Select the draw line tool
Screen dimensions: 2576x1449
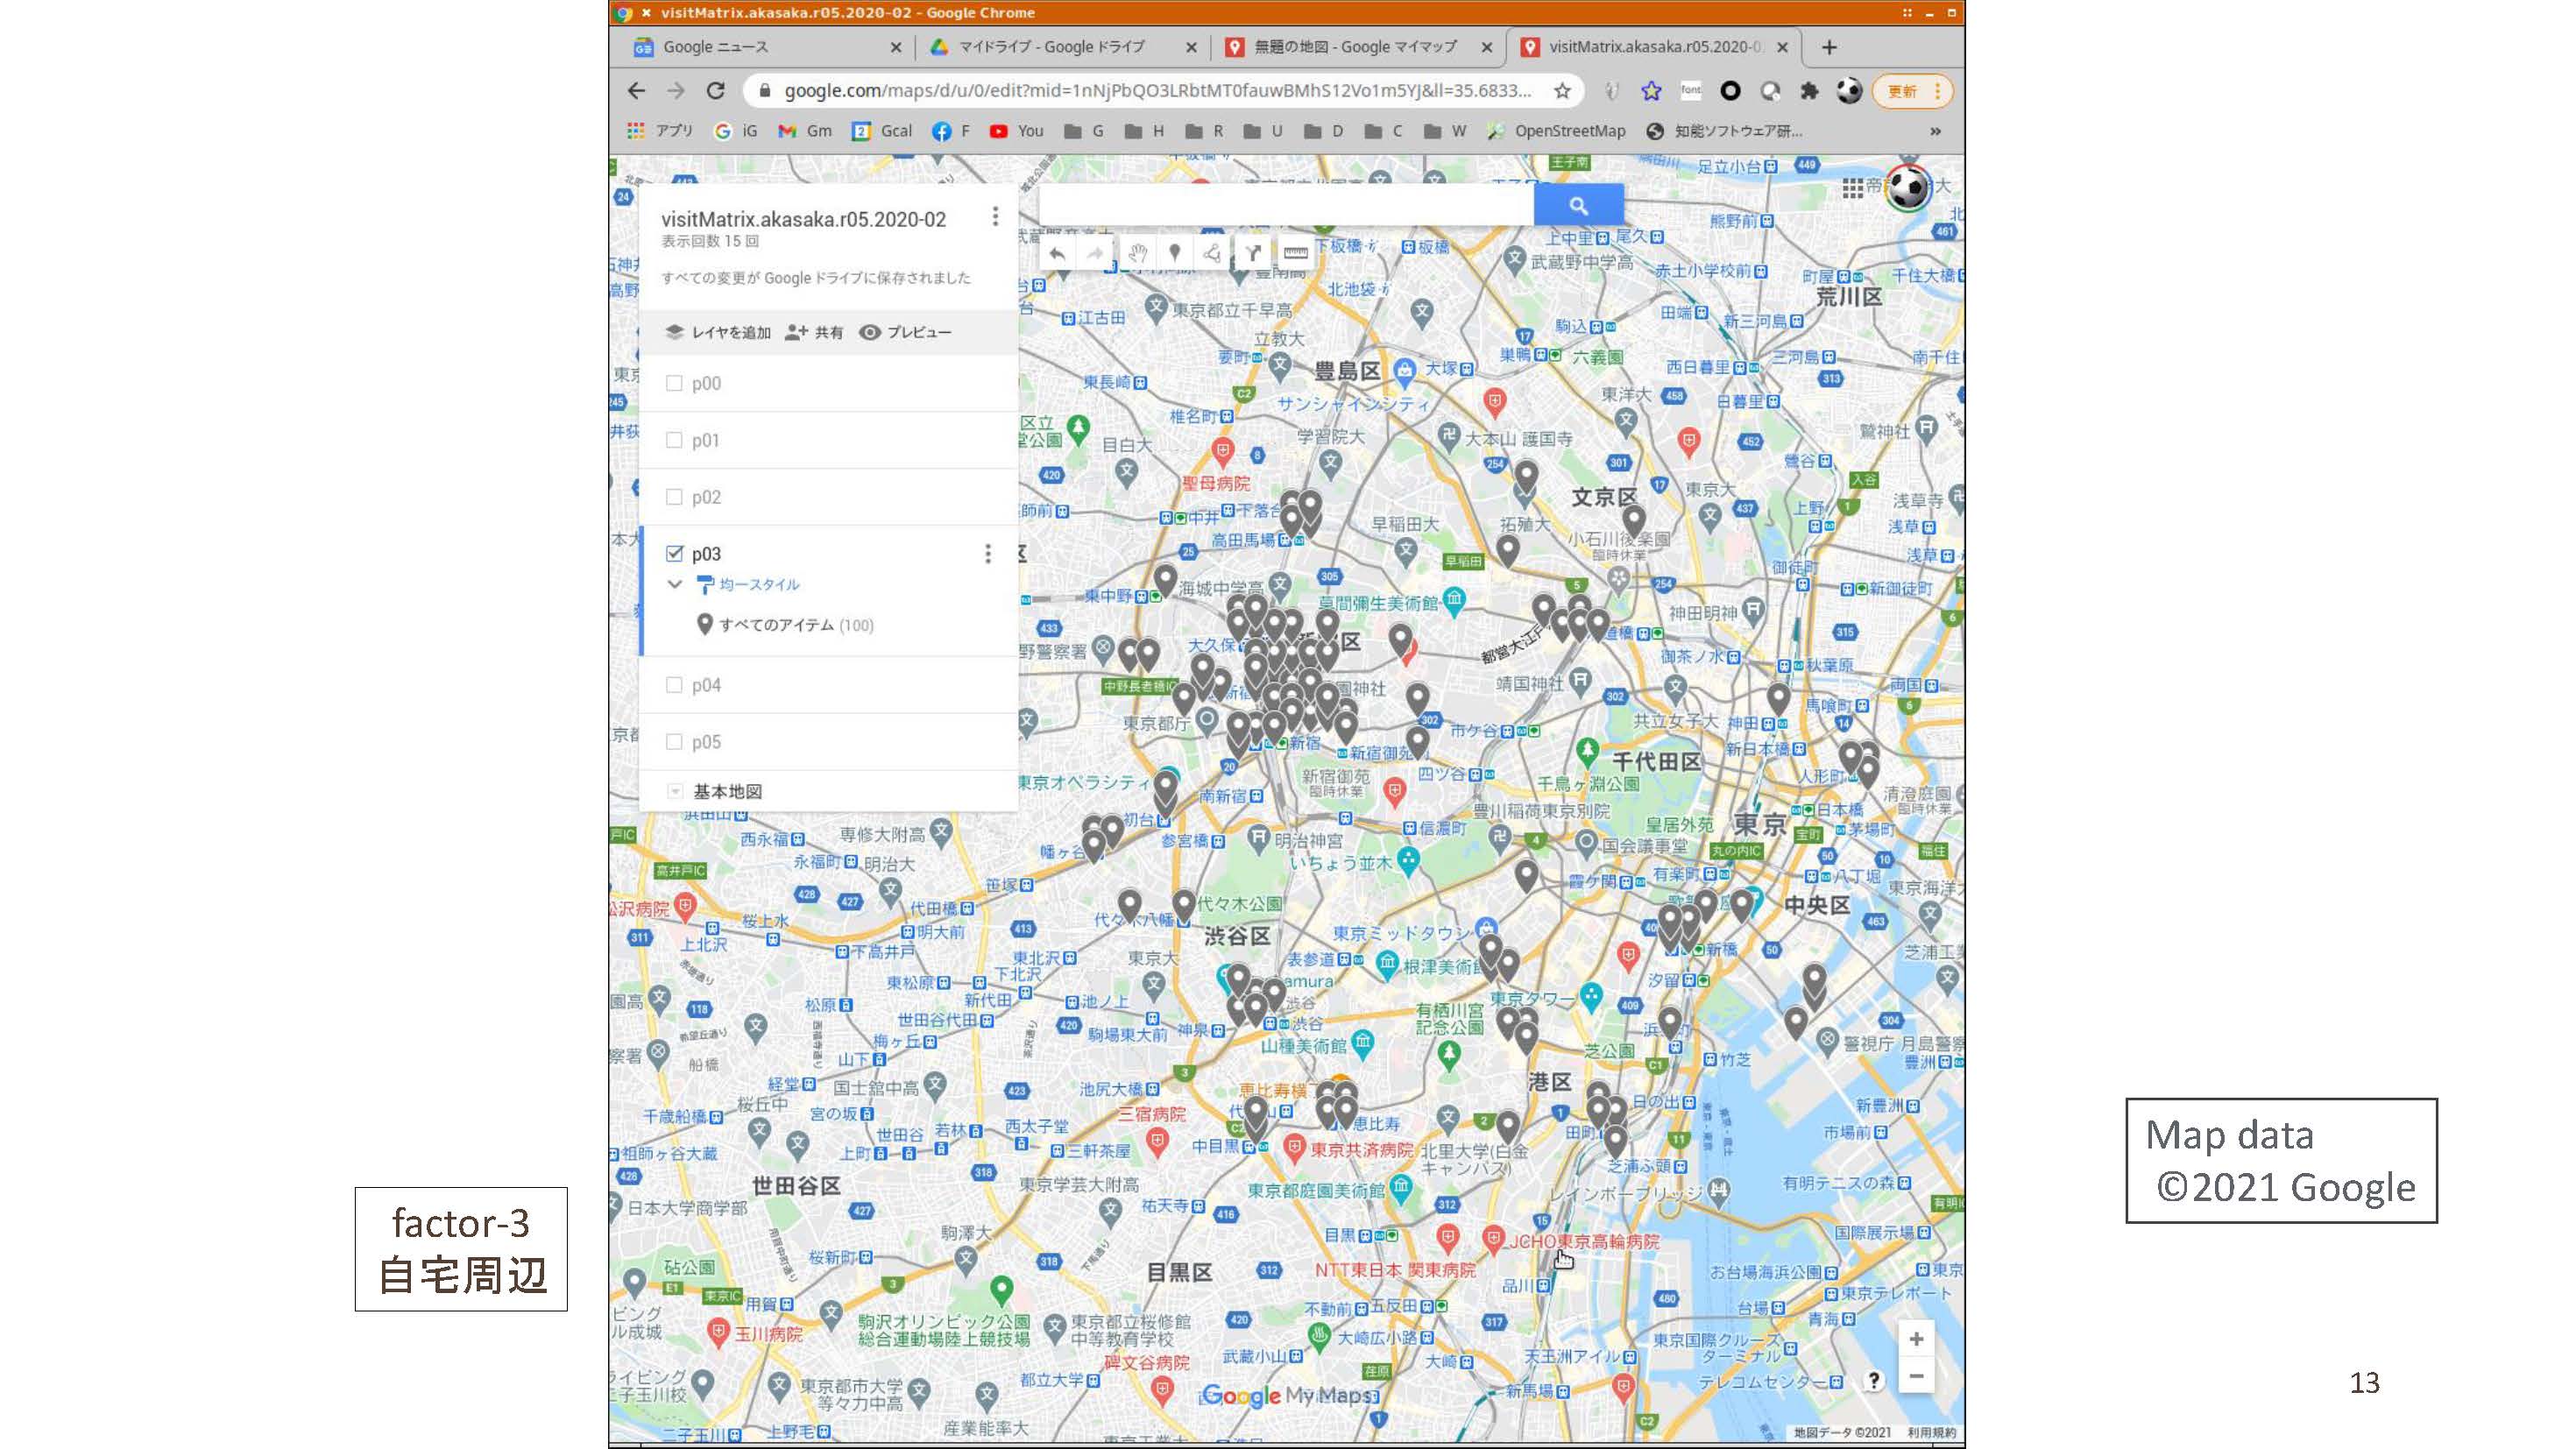click(x=1212, y=254)
